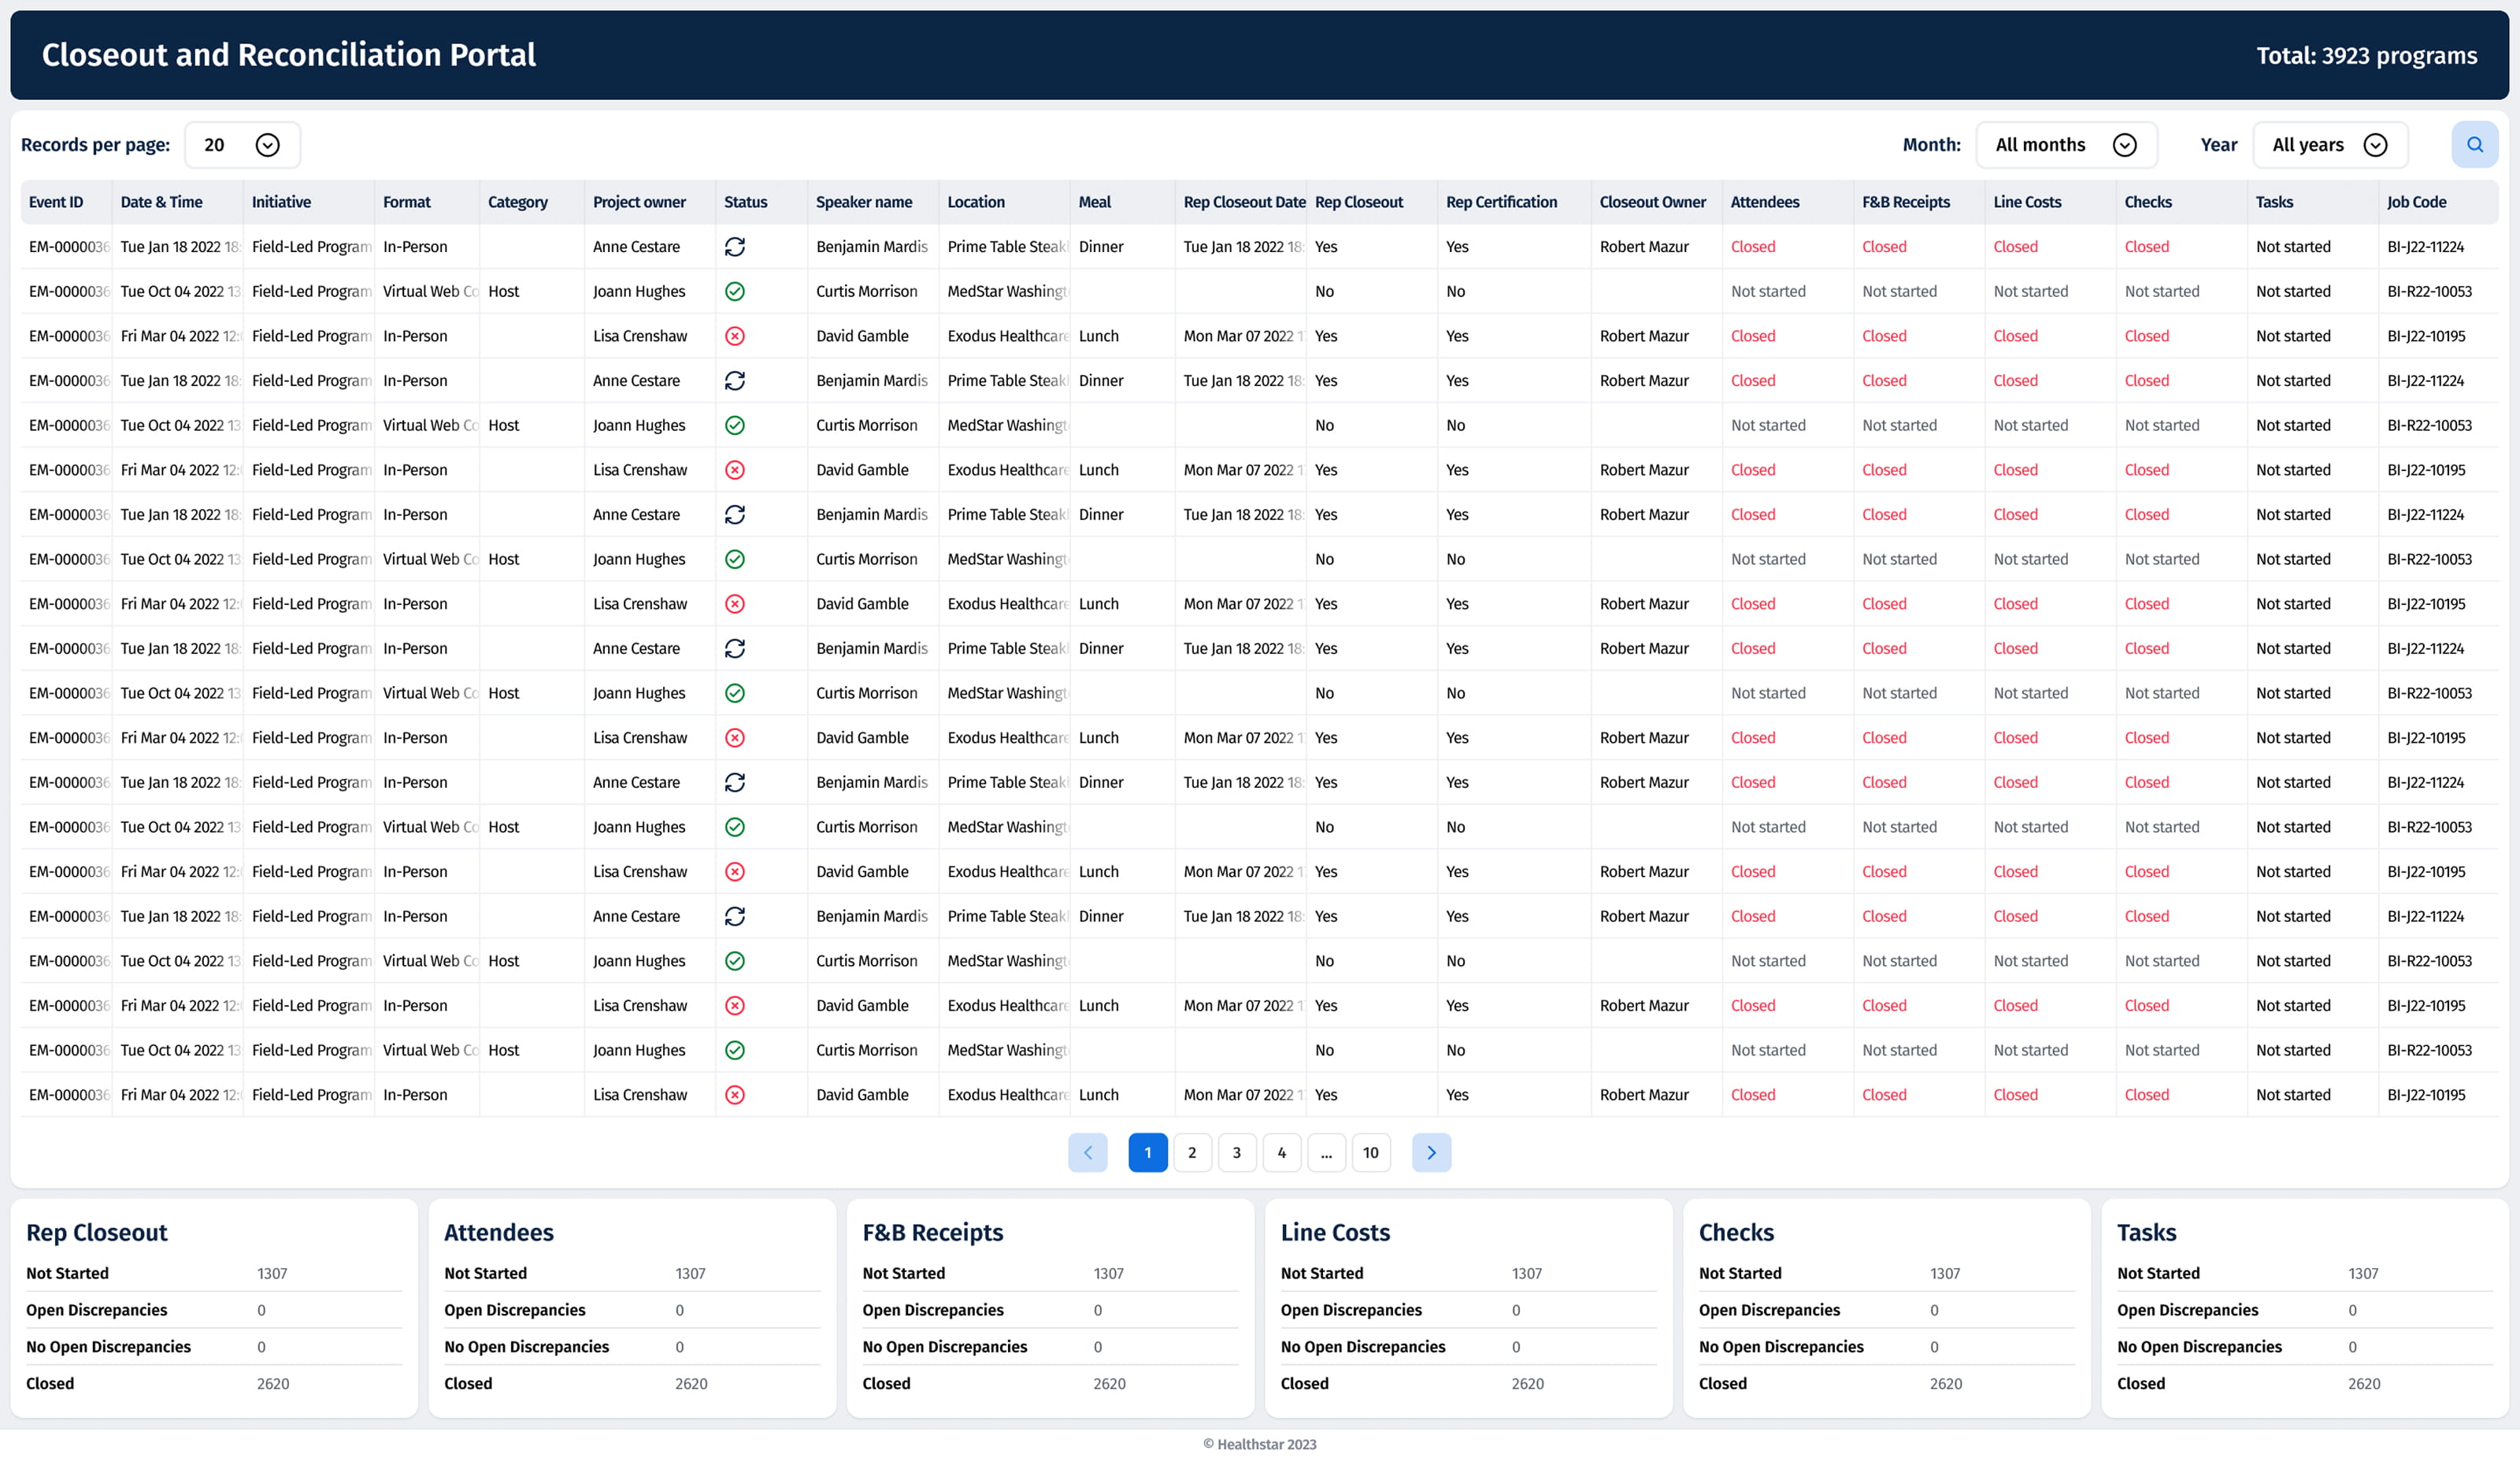
Task: Select page 4 in pagination
Action: tap(1281, 1153)
